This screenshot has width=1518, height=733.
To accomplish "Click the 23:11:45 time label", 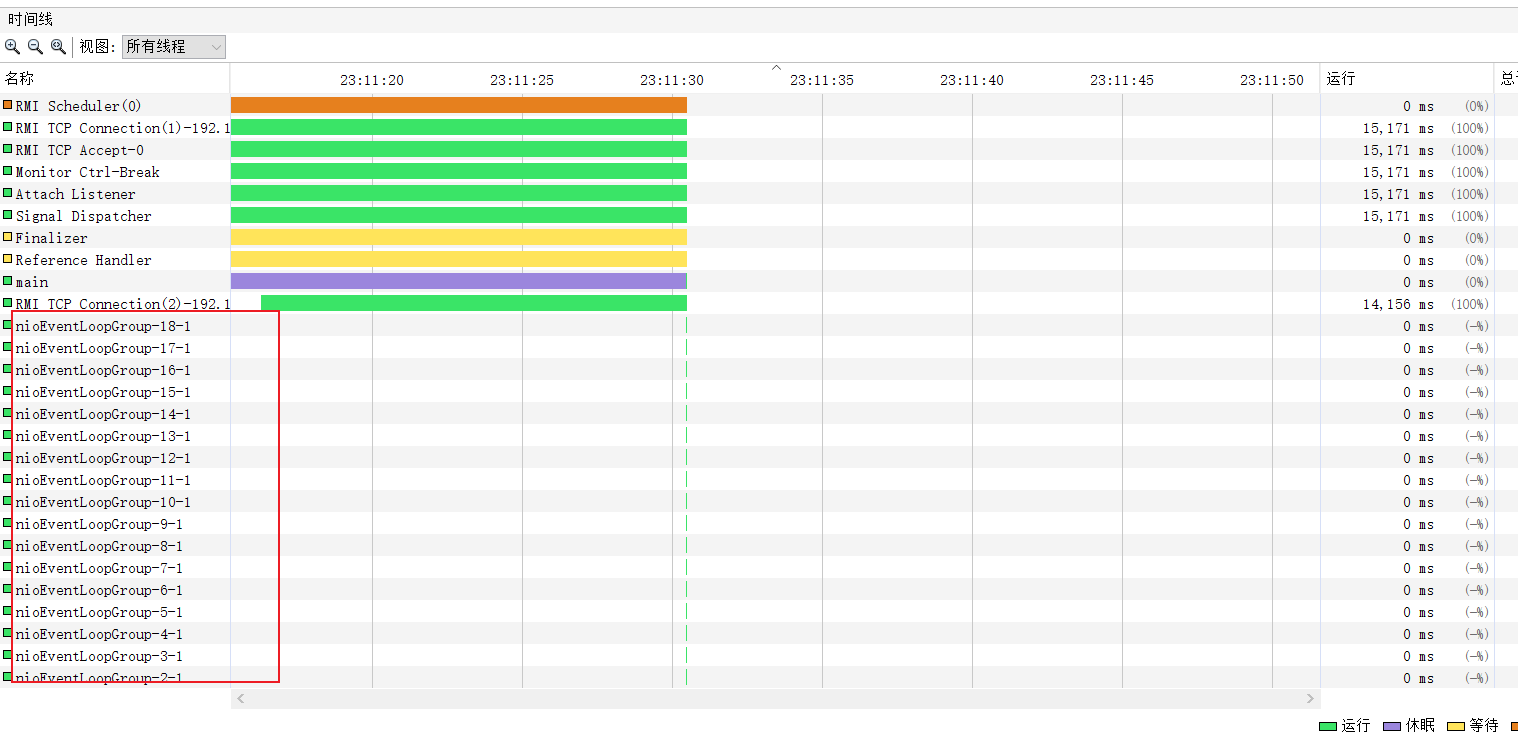I will [1122, 80].
